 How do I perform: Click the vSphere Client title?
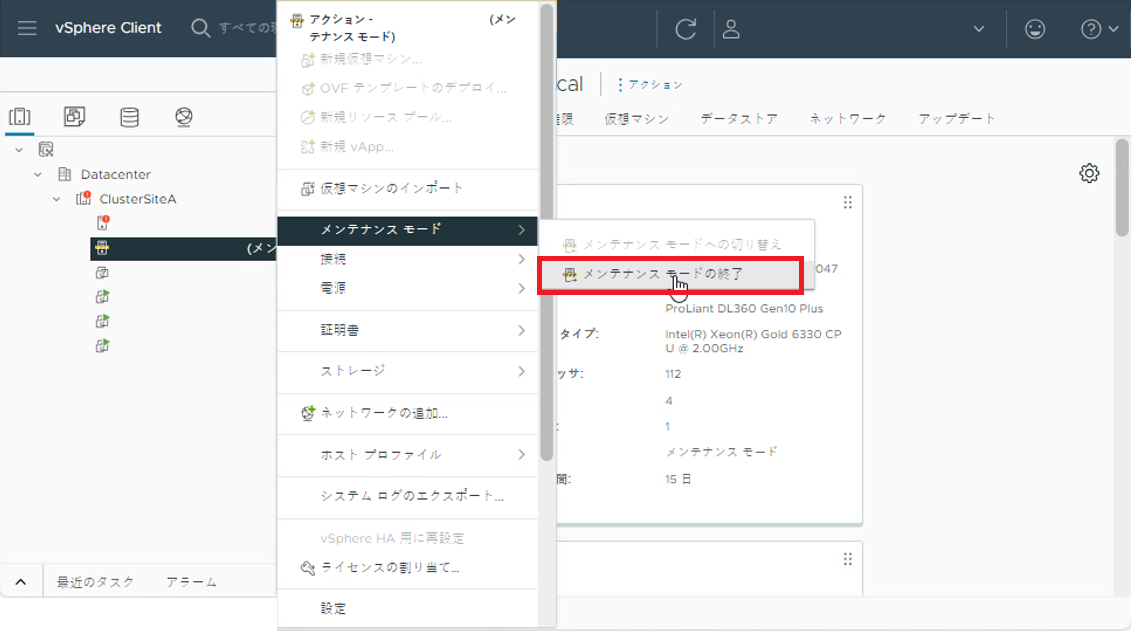[108, 28]
